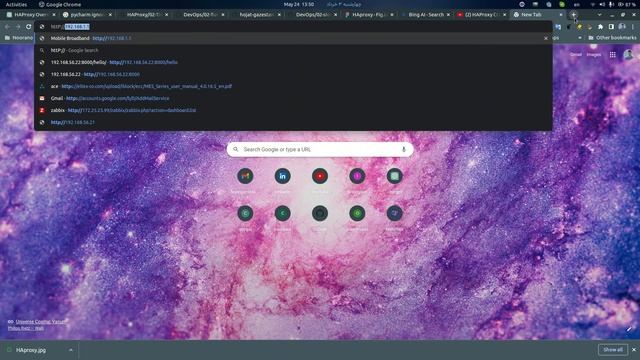Click the volume speaker tray icon

click(x=602, y=4)
